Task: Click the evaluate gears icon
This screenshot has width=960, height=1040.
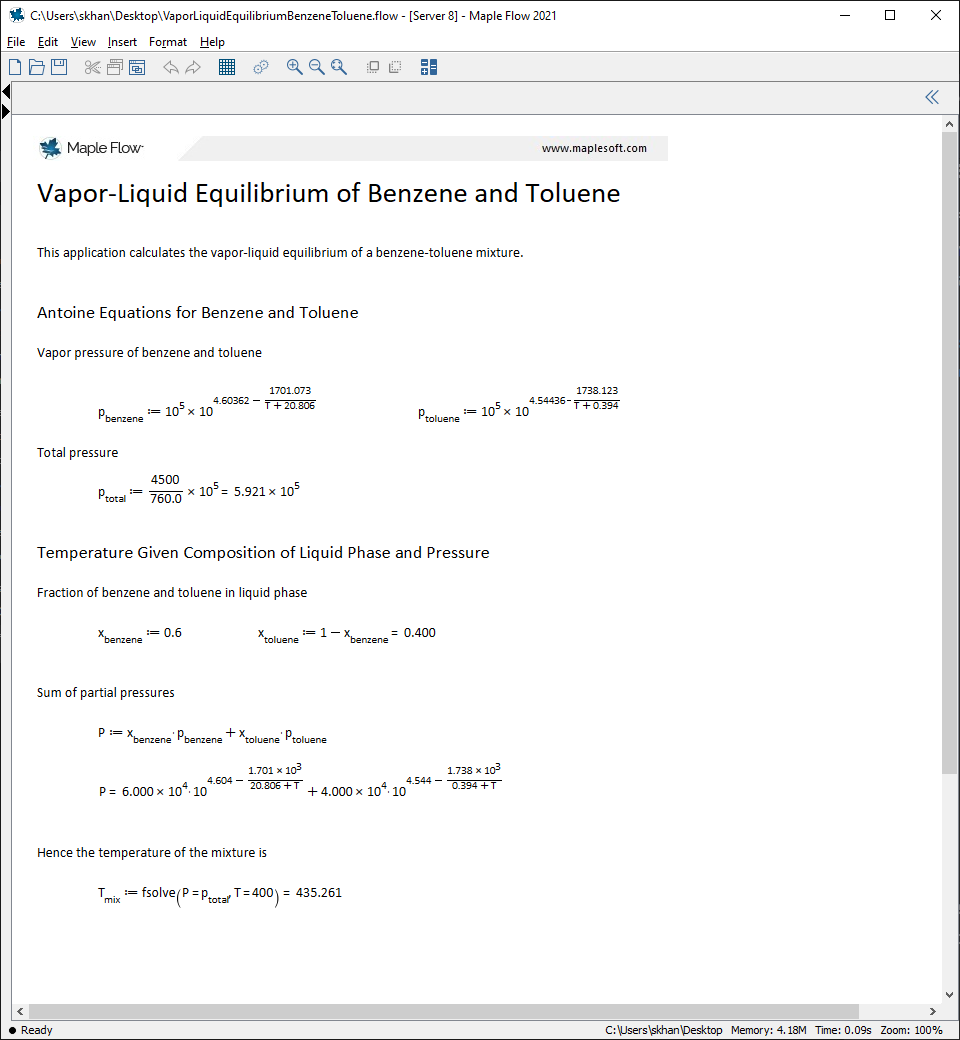Action: point(261,67)
